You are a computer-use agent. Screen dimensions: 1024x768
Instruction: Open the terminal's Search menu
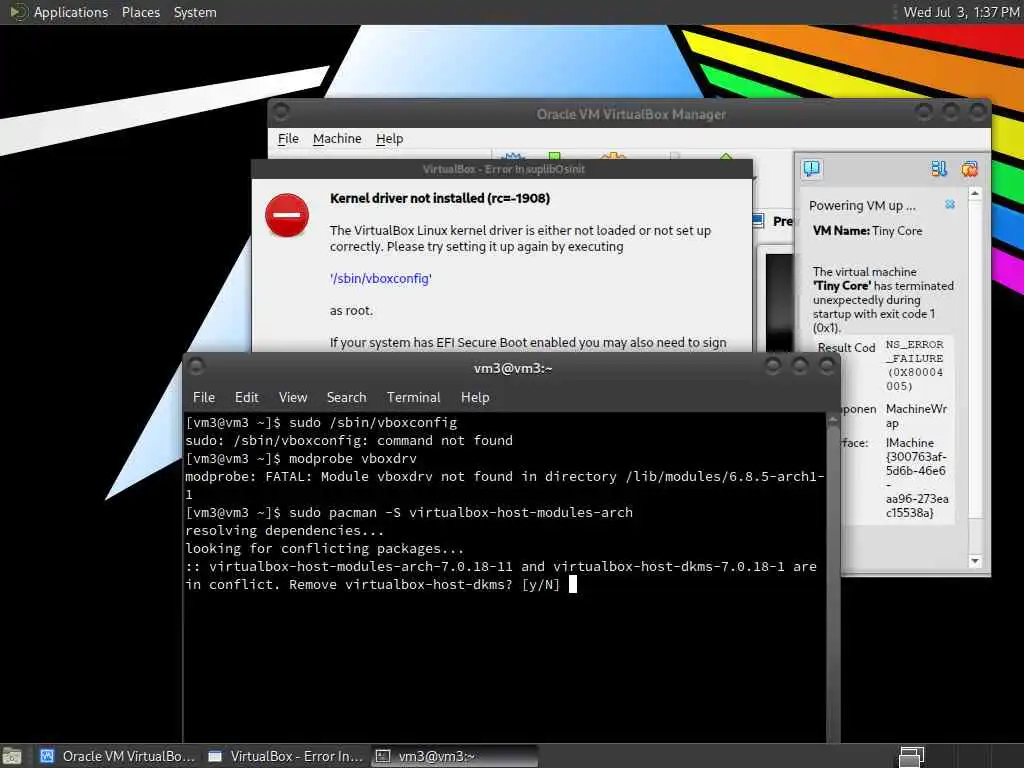(346, 397)
